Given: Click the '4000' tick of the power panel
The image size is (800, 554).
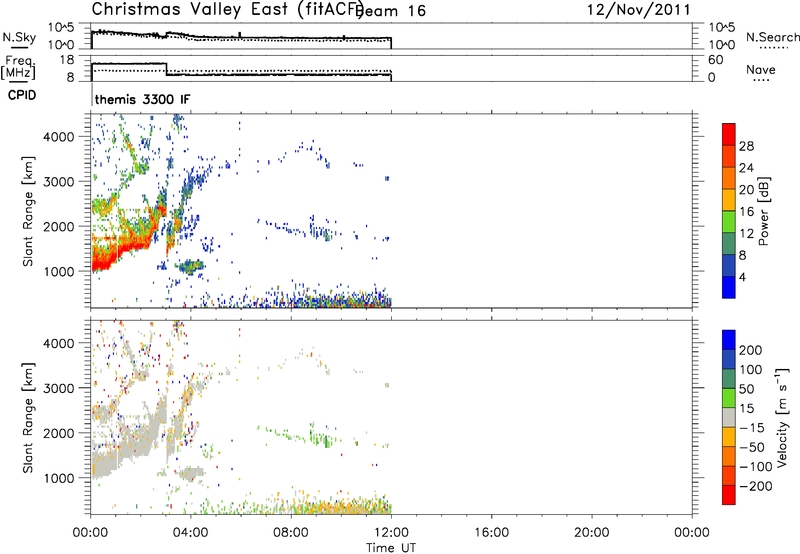Looking at the screenshot, I should click(58, 137).
